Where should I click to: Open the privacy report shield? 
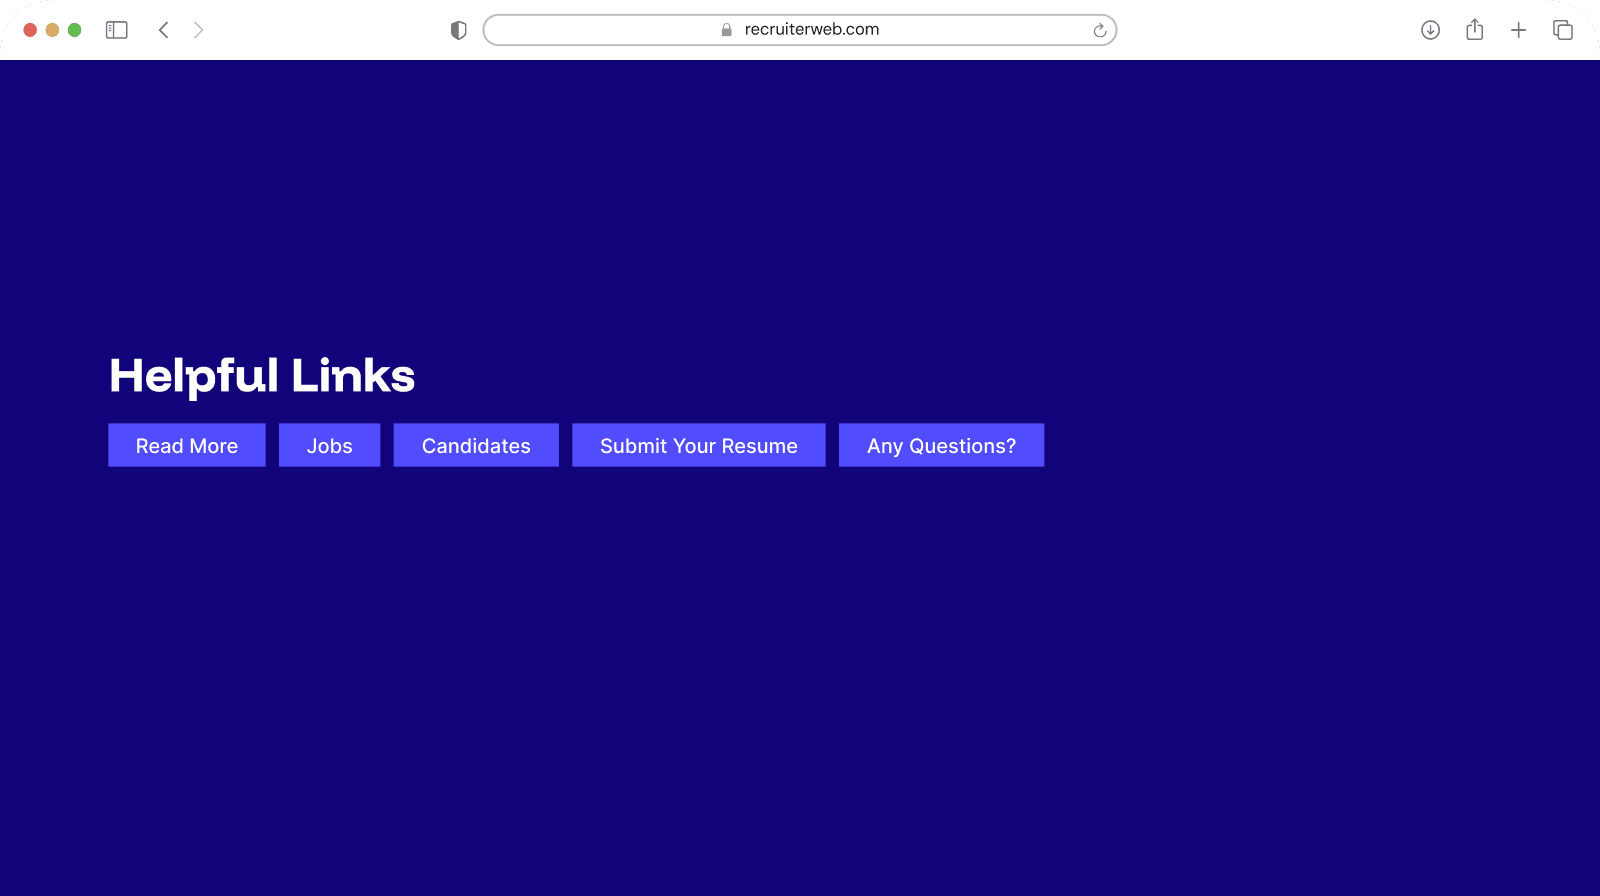[459, 30]
